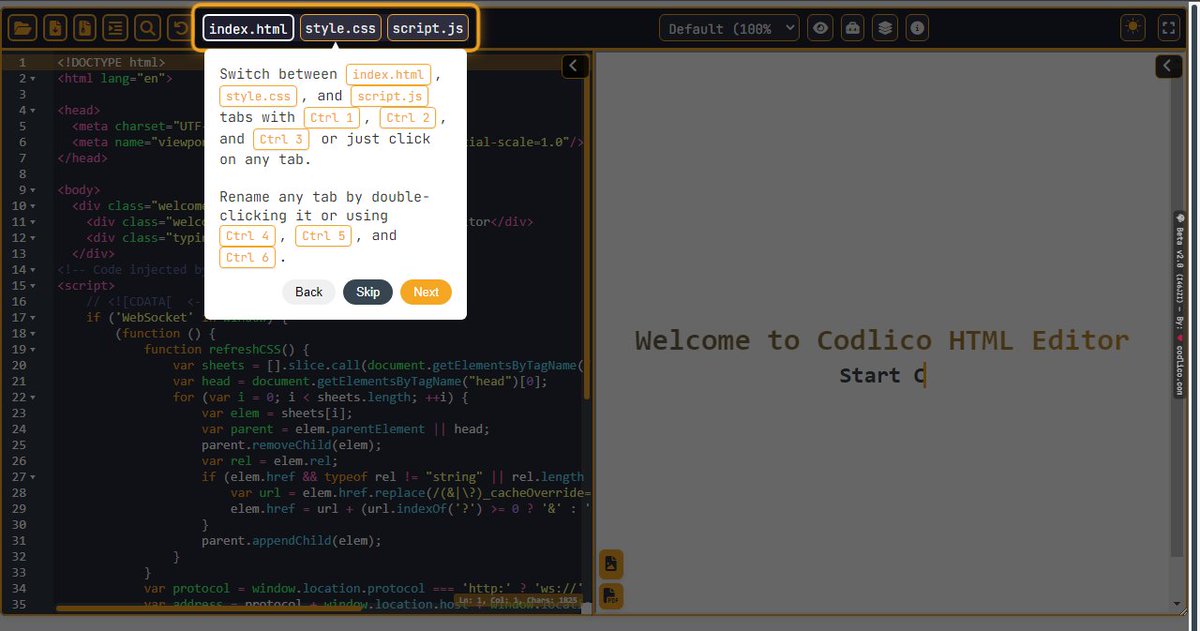
Task: Open the toolbox icon
Action: (x=853, y=28)
